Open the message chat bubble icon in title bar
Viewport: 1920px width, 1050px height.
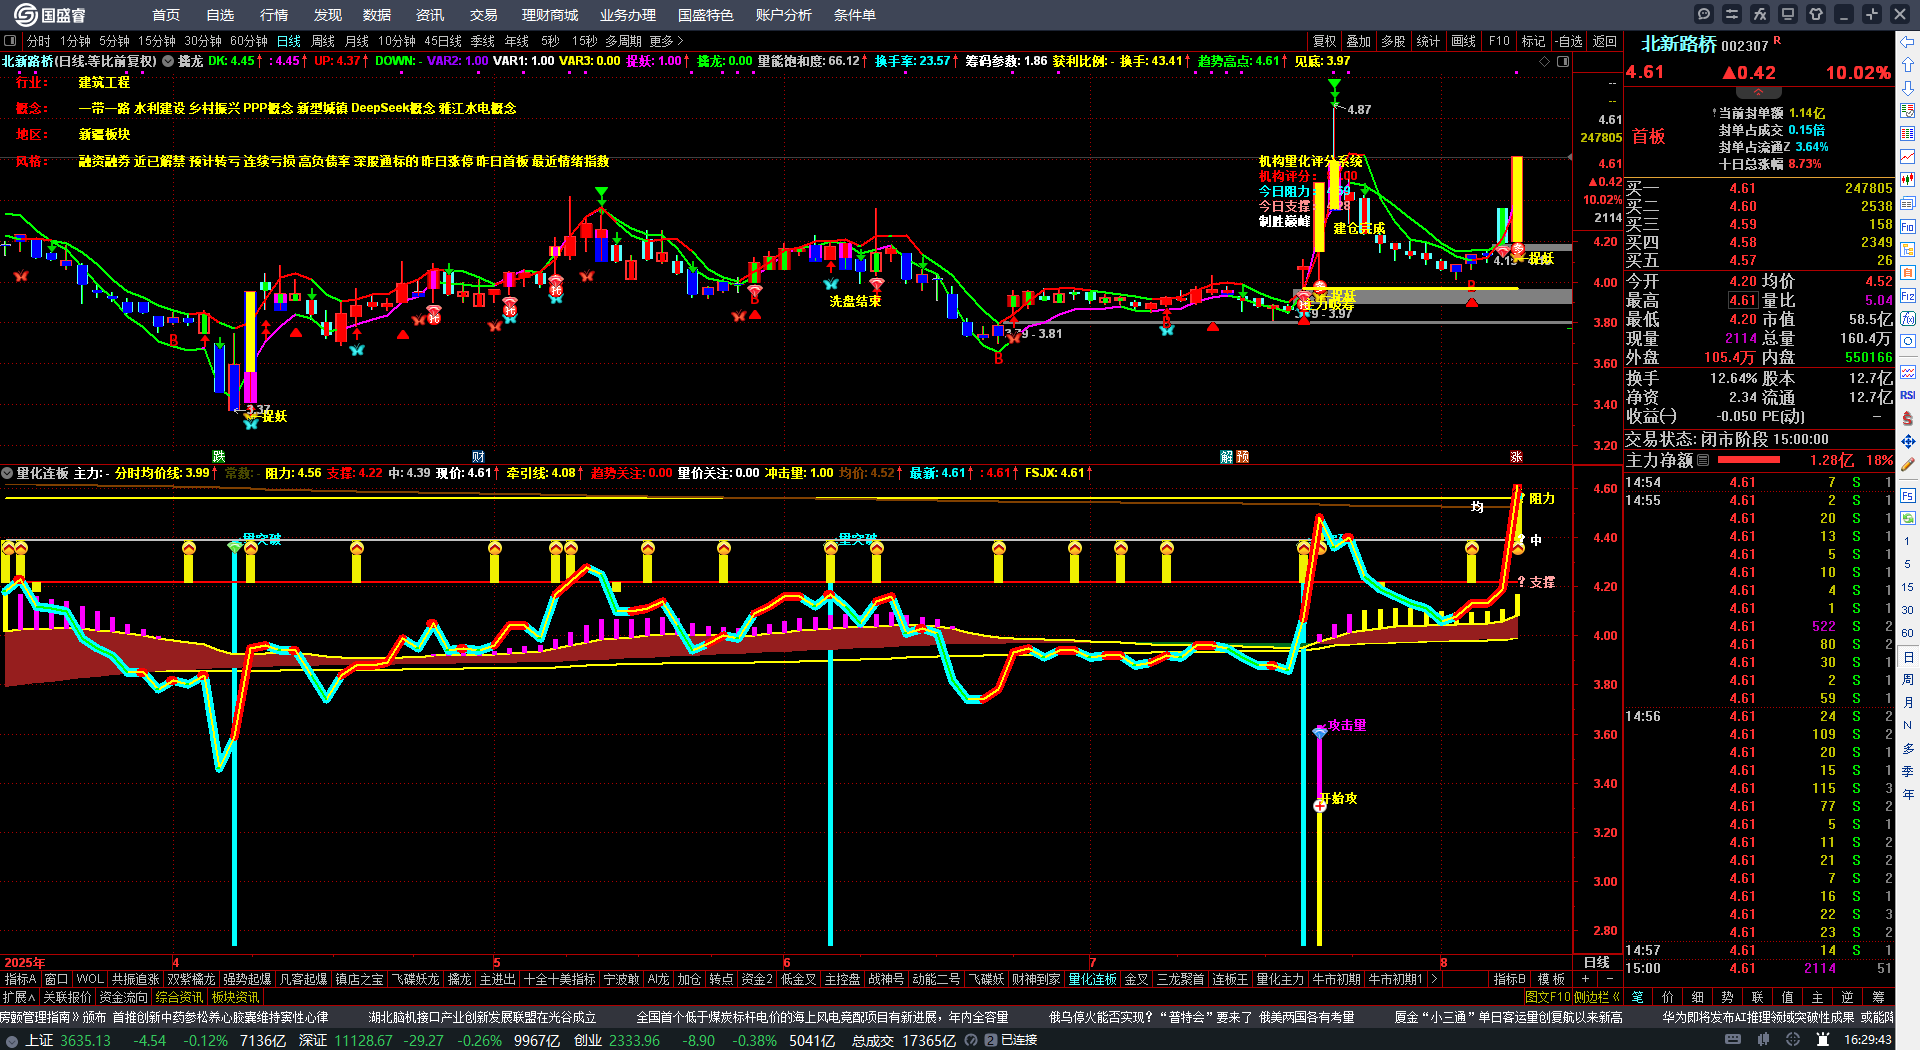(1704, 14)
